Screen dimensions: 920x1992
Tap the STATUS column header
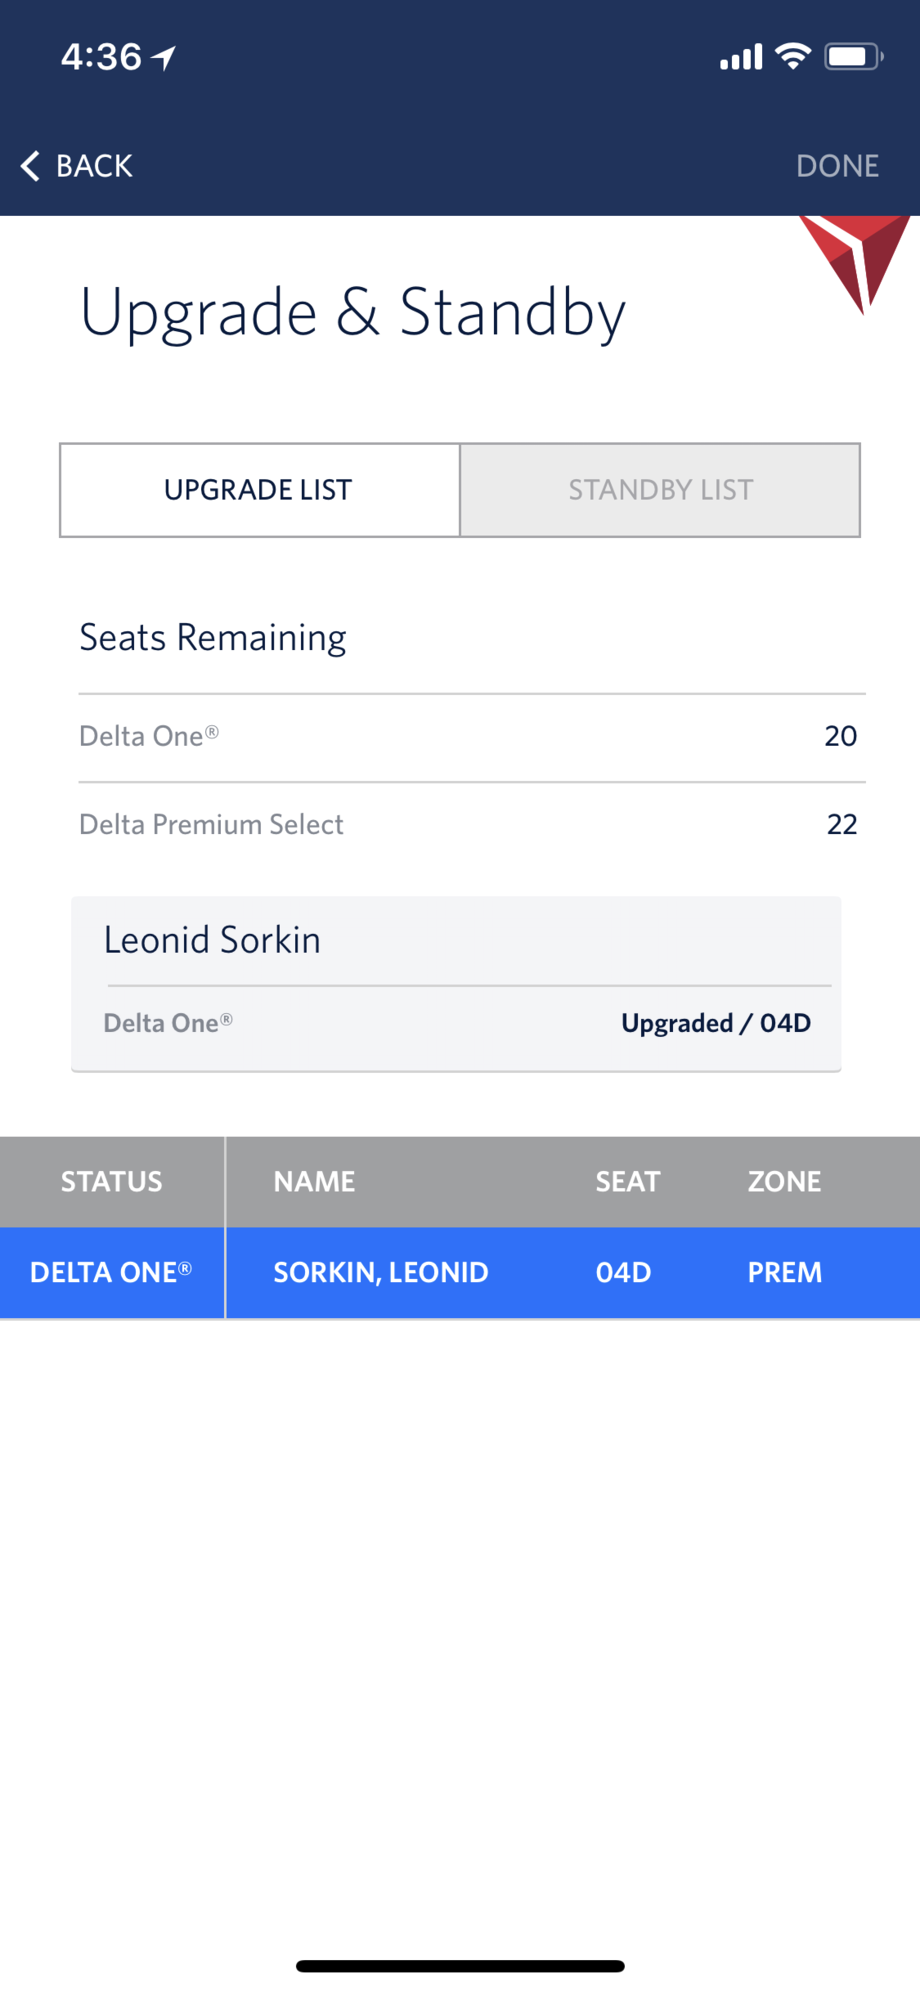(111, 1182)
